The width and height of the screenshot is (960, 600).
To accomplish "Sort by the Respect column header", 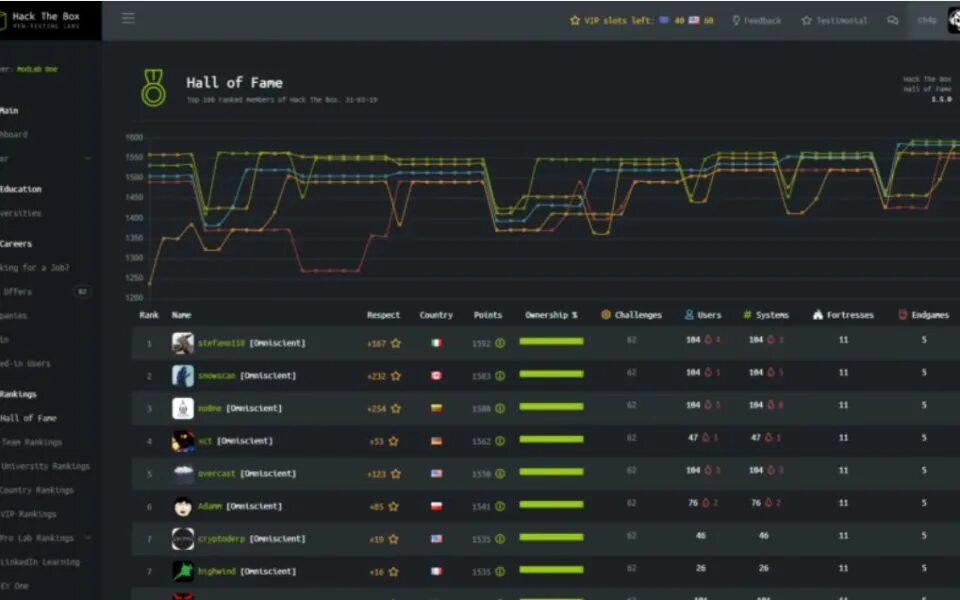I will pyautogui.click(x=383, y=315).
